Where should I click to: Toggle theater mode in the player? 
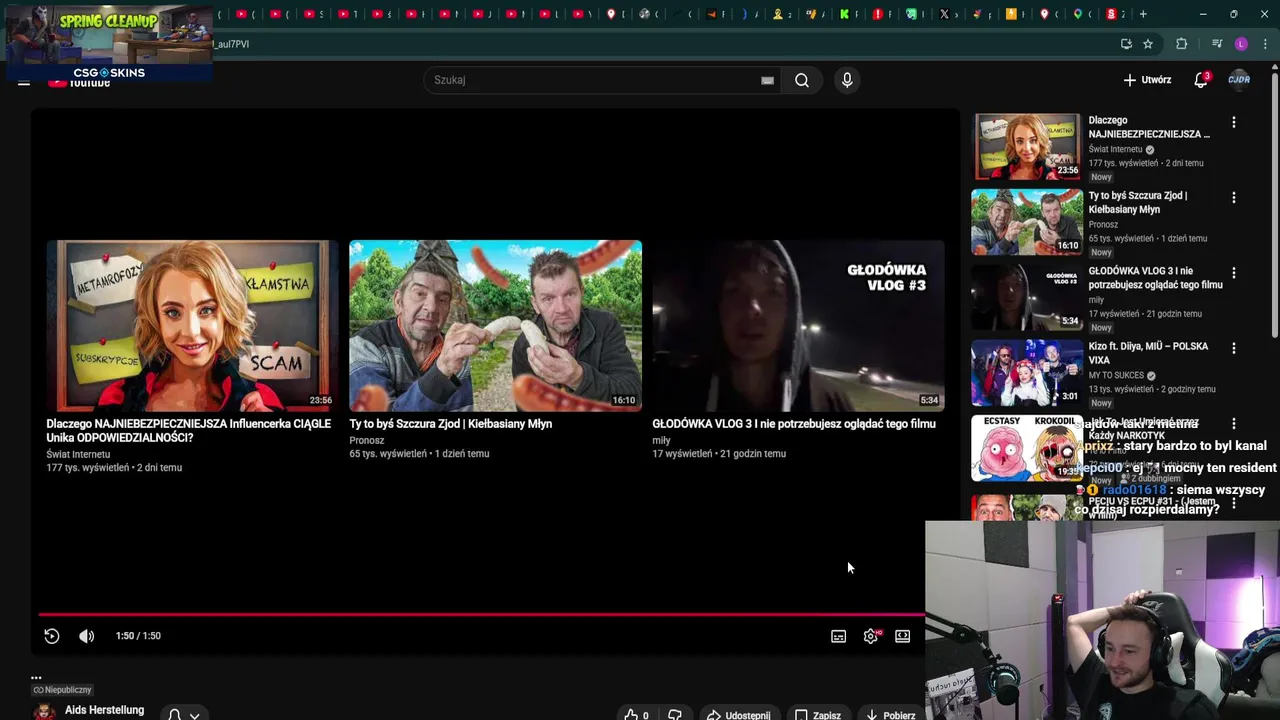pos(903,636)
